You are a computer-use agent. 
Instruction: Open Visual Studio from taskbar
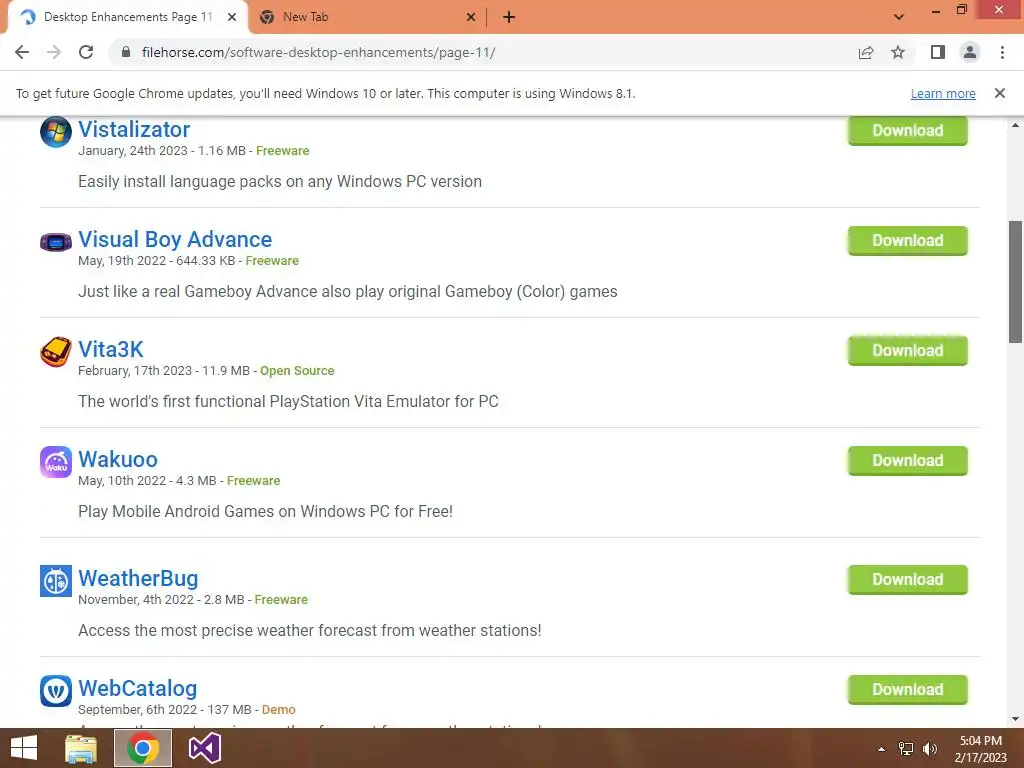tap(204, 748)
